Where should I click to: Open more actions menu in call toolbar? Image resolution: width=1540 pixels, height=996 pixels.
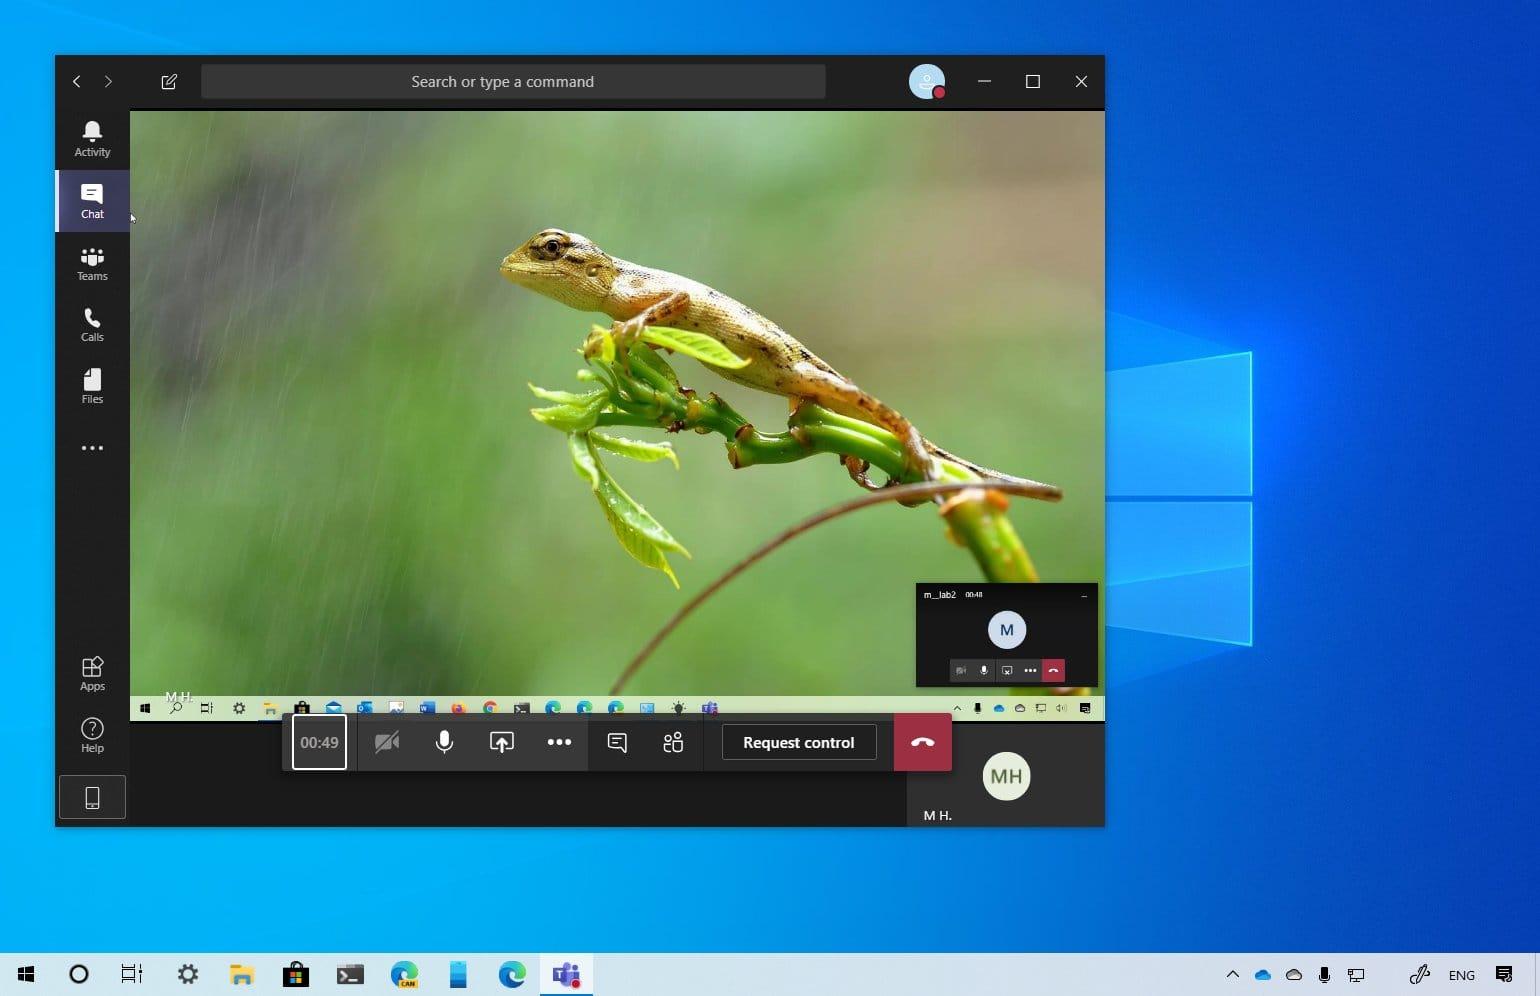coord(559,742)
